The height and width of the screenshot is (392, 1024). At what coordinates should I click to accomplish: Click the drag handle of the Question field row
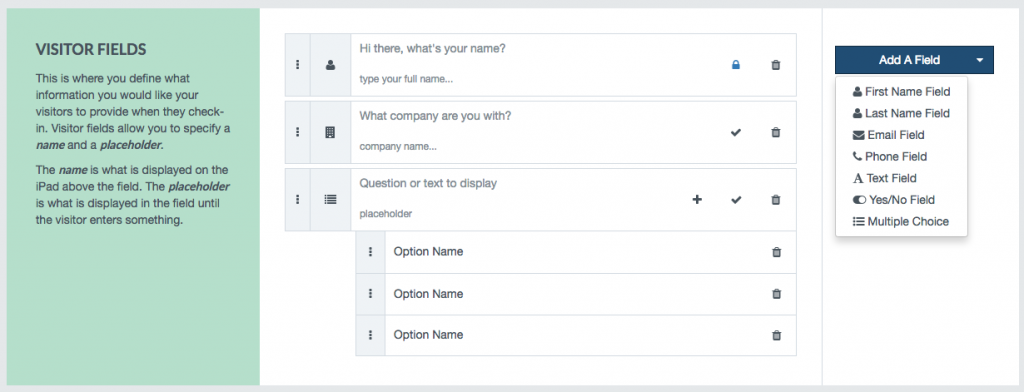(x=298, y=199)
